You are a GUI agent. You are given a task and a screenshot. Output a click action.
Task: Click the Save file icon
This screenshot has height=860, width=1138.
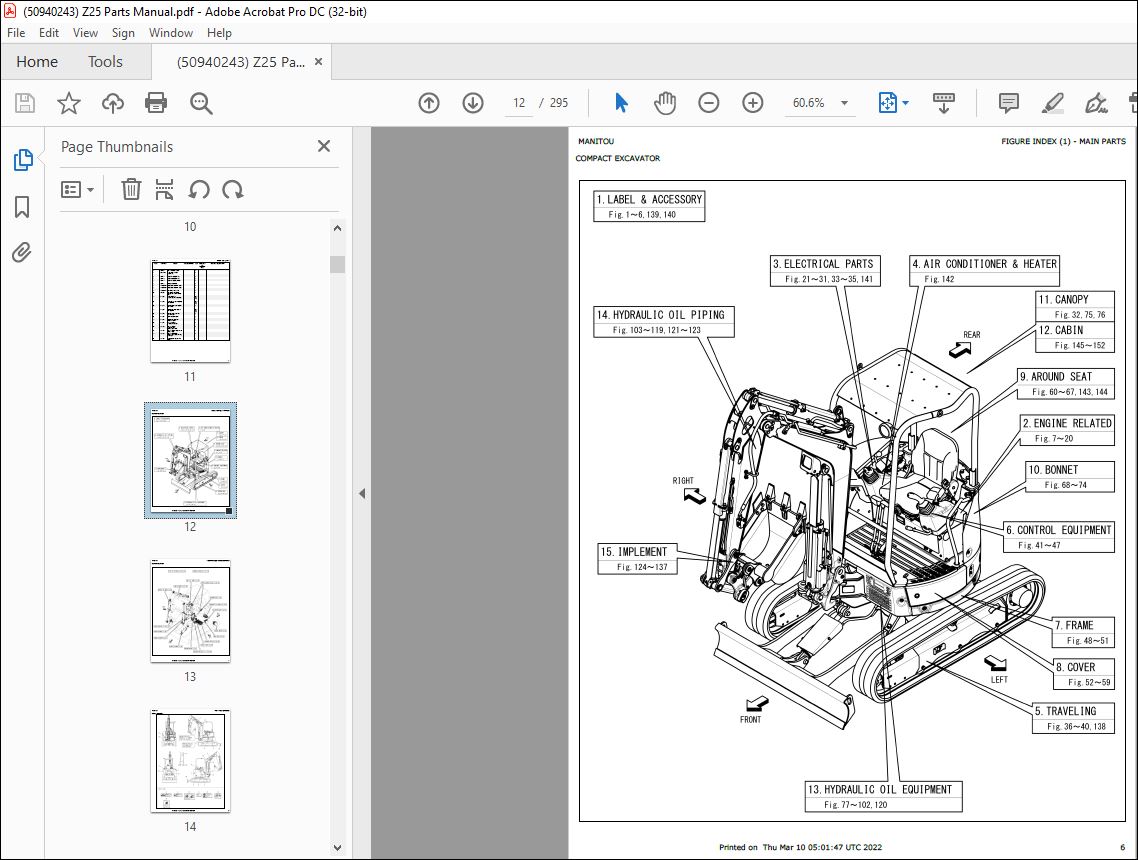pos(25,103)
